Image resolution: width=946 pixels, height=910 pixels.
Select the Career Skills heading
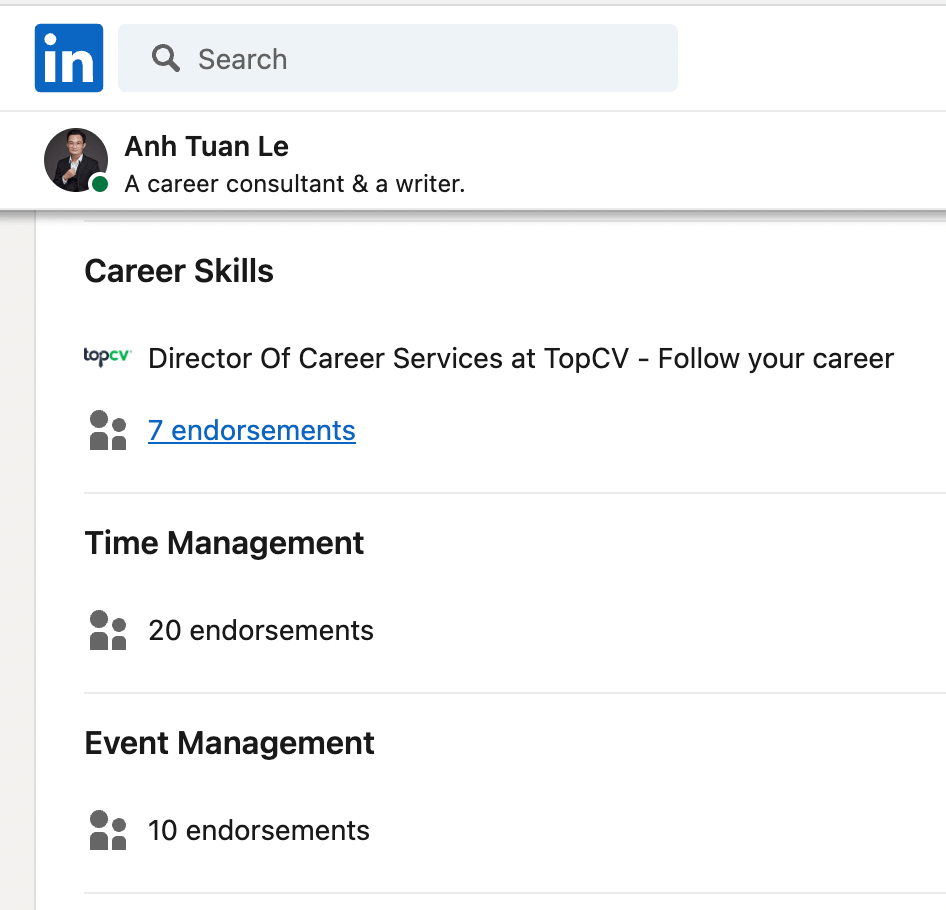pyautogui.click(x=179, y=271)
